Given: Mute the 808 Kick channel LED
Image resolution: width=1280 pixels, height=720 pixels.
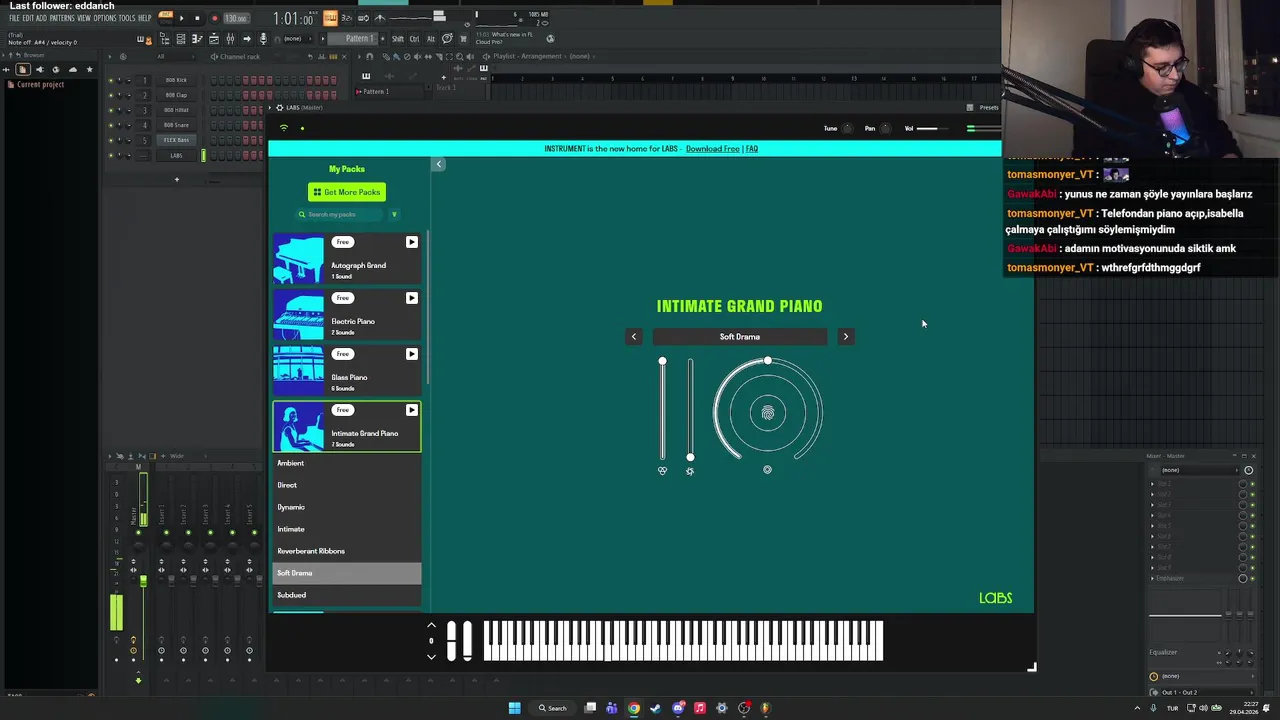Looking at the screenshot, I should pyautogui.click(x=111, y=80).
